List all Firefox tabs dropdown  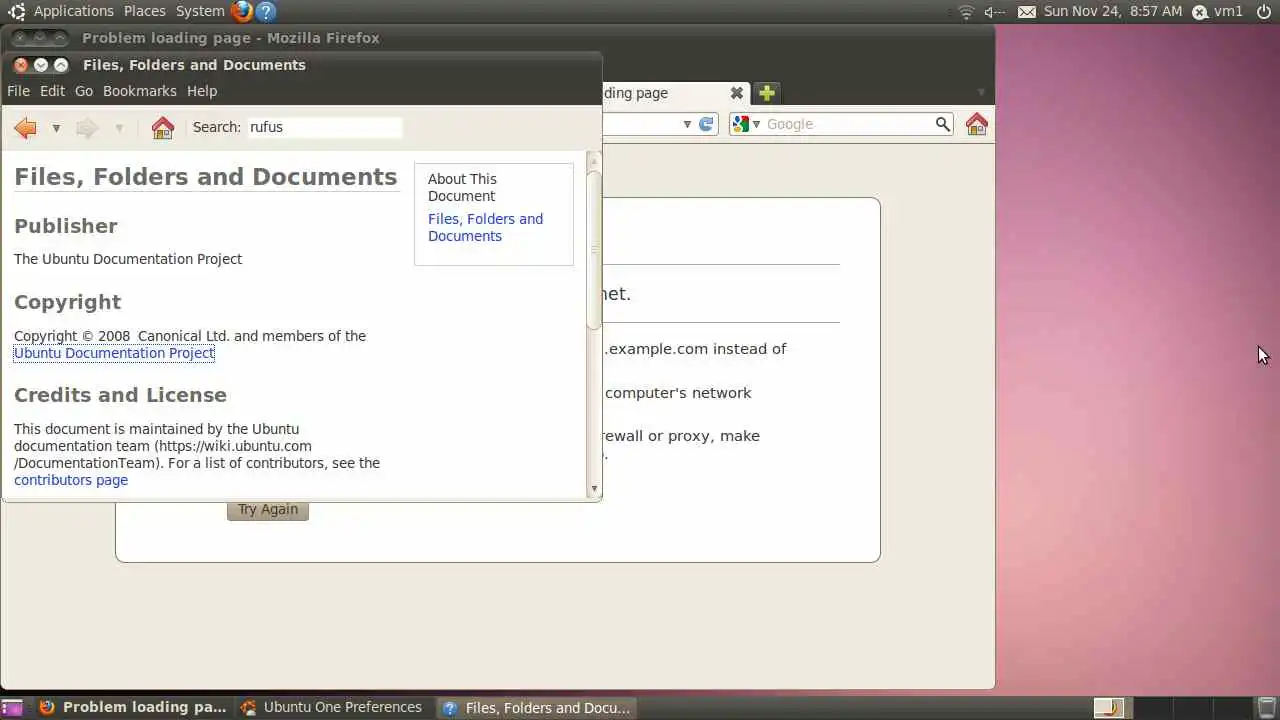[x=981, y=93]
